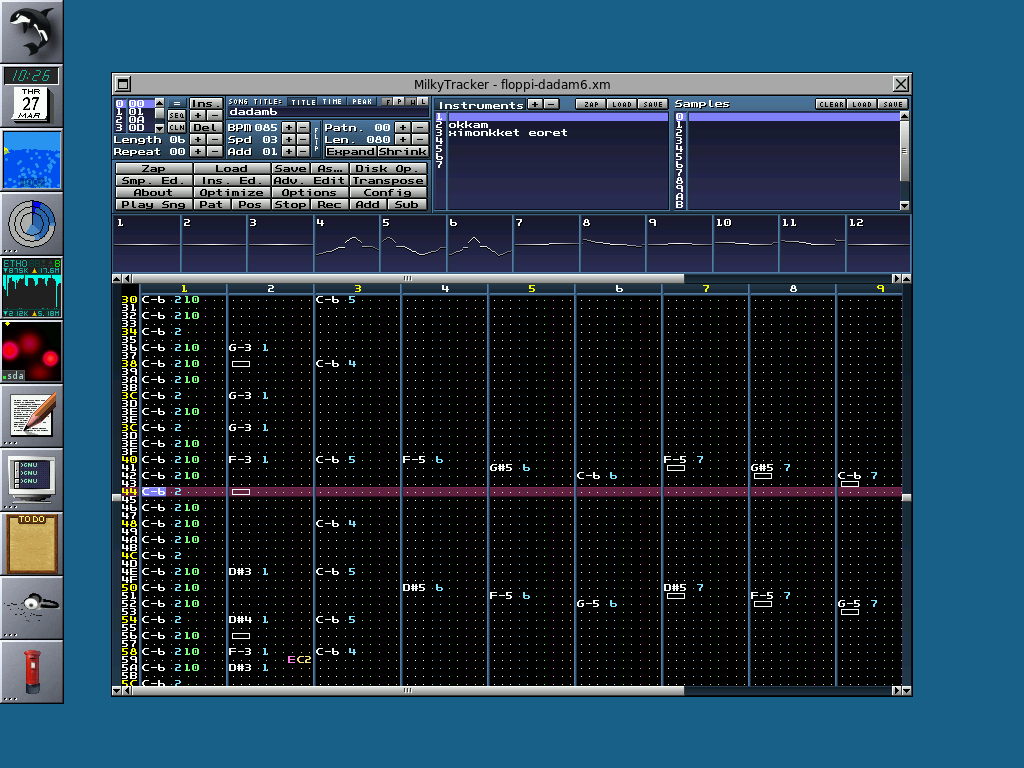Switch display to TIME mode
Image resolution: width=1024 pixels, height=768 pixels.
pyautogui.click(x=332, y=102)
